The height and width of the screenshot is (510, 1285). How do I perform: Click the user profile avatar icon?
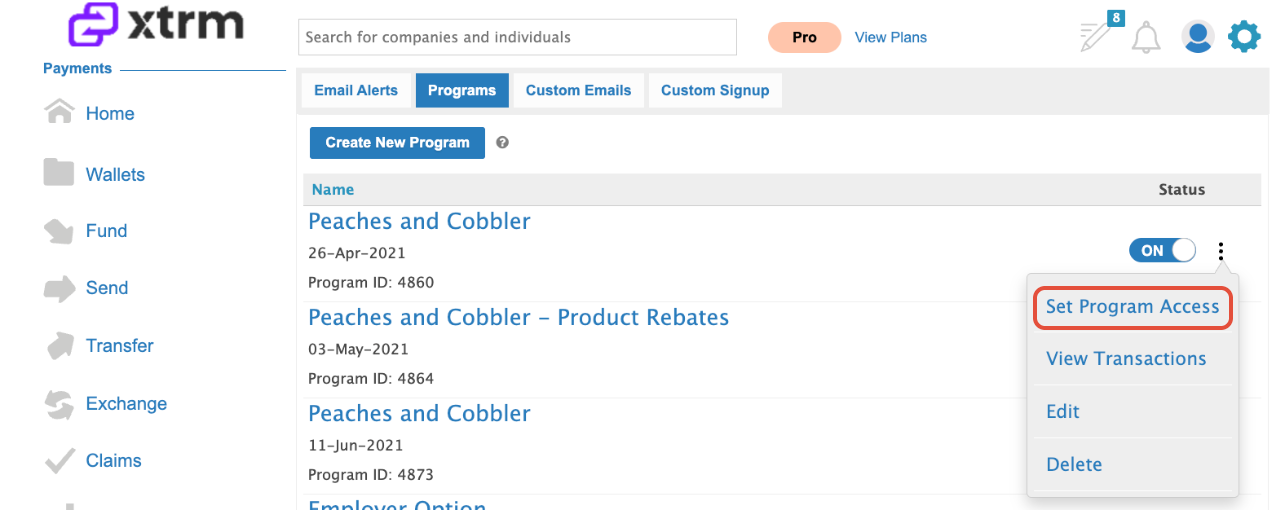[1197, 37]
